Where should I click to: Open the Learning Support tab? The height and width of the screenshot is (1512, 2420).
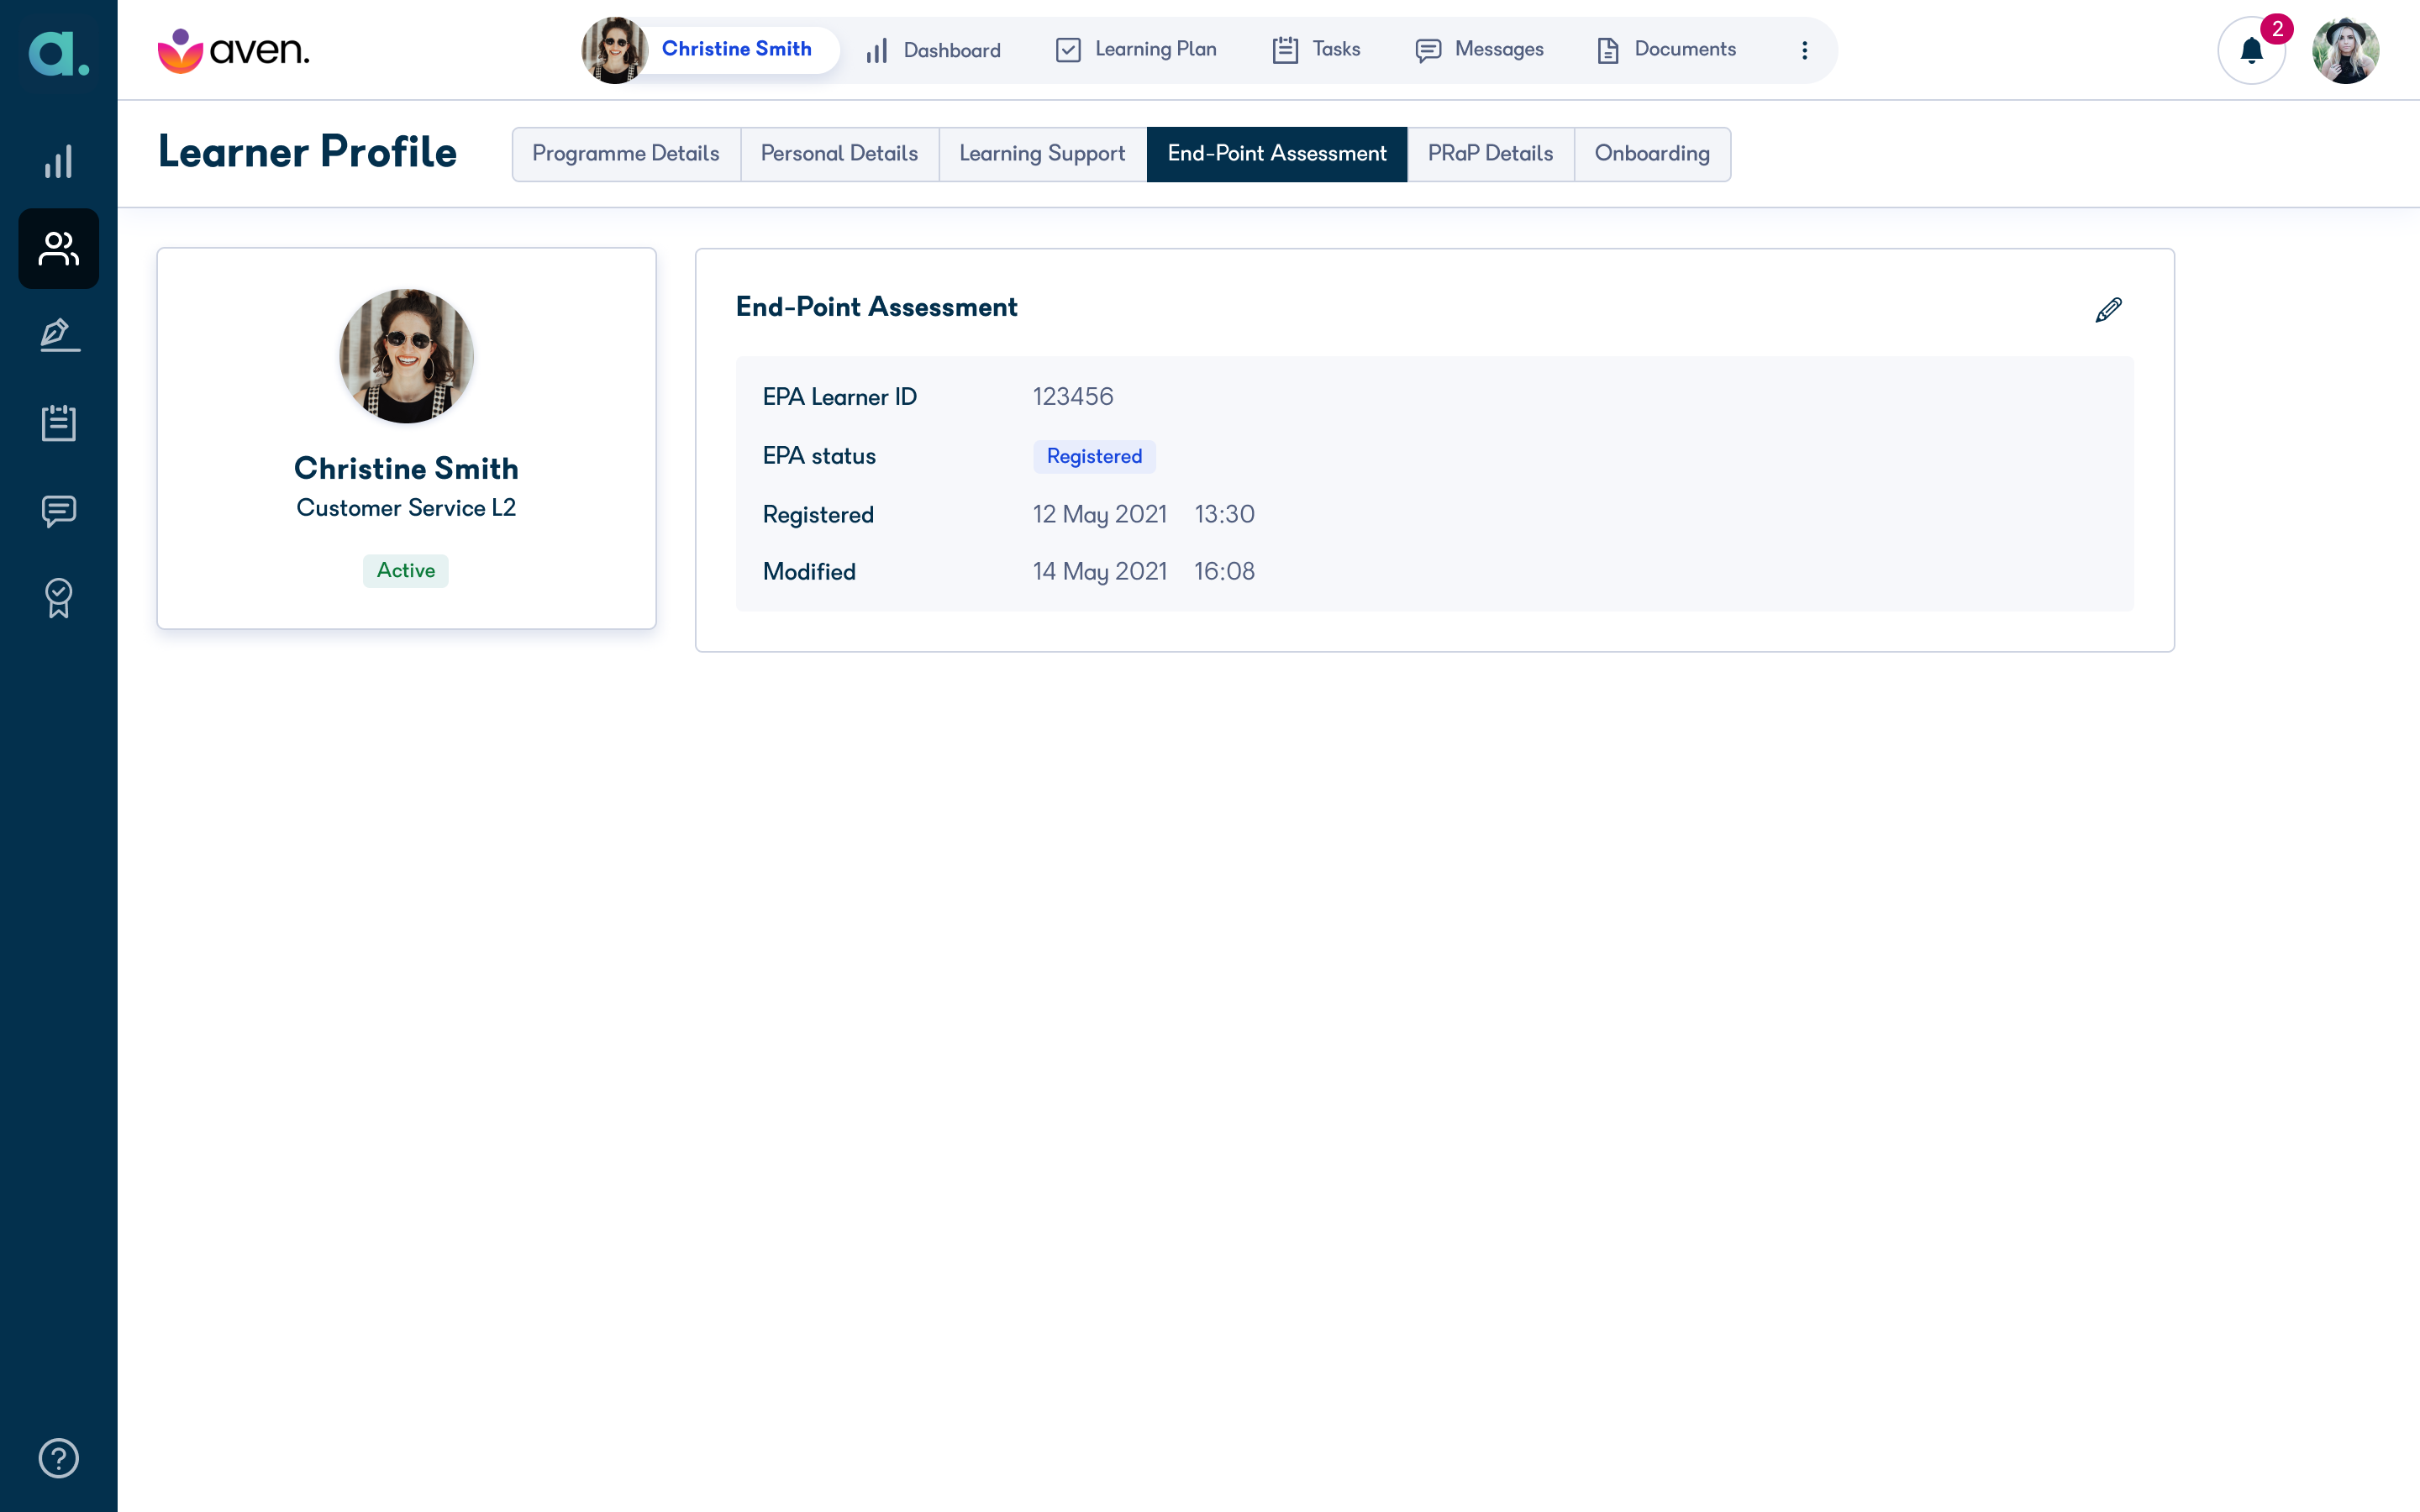tap(1042, 154)
